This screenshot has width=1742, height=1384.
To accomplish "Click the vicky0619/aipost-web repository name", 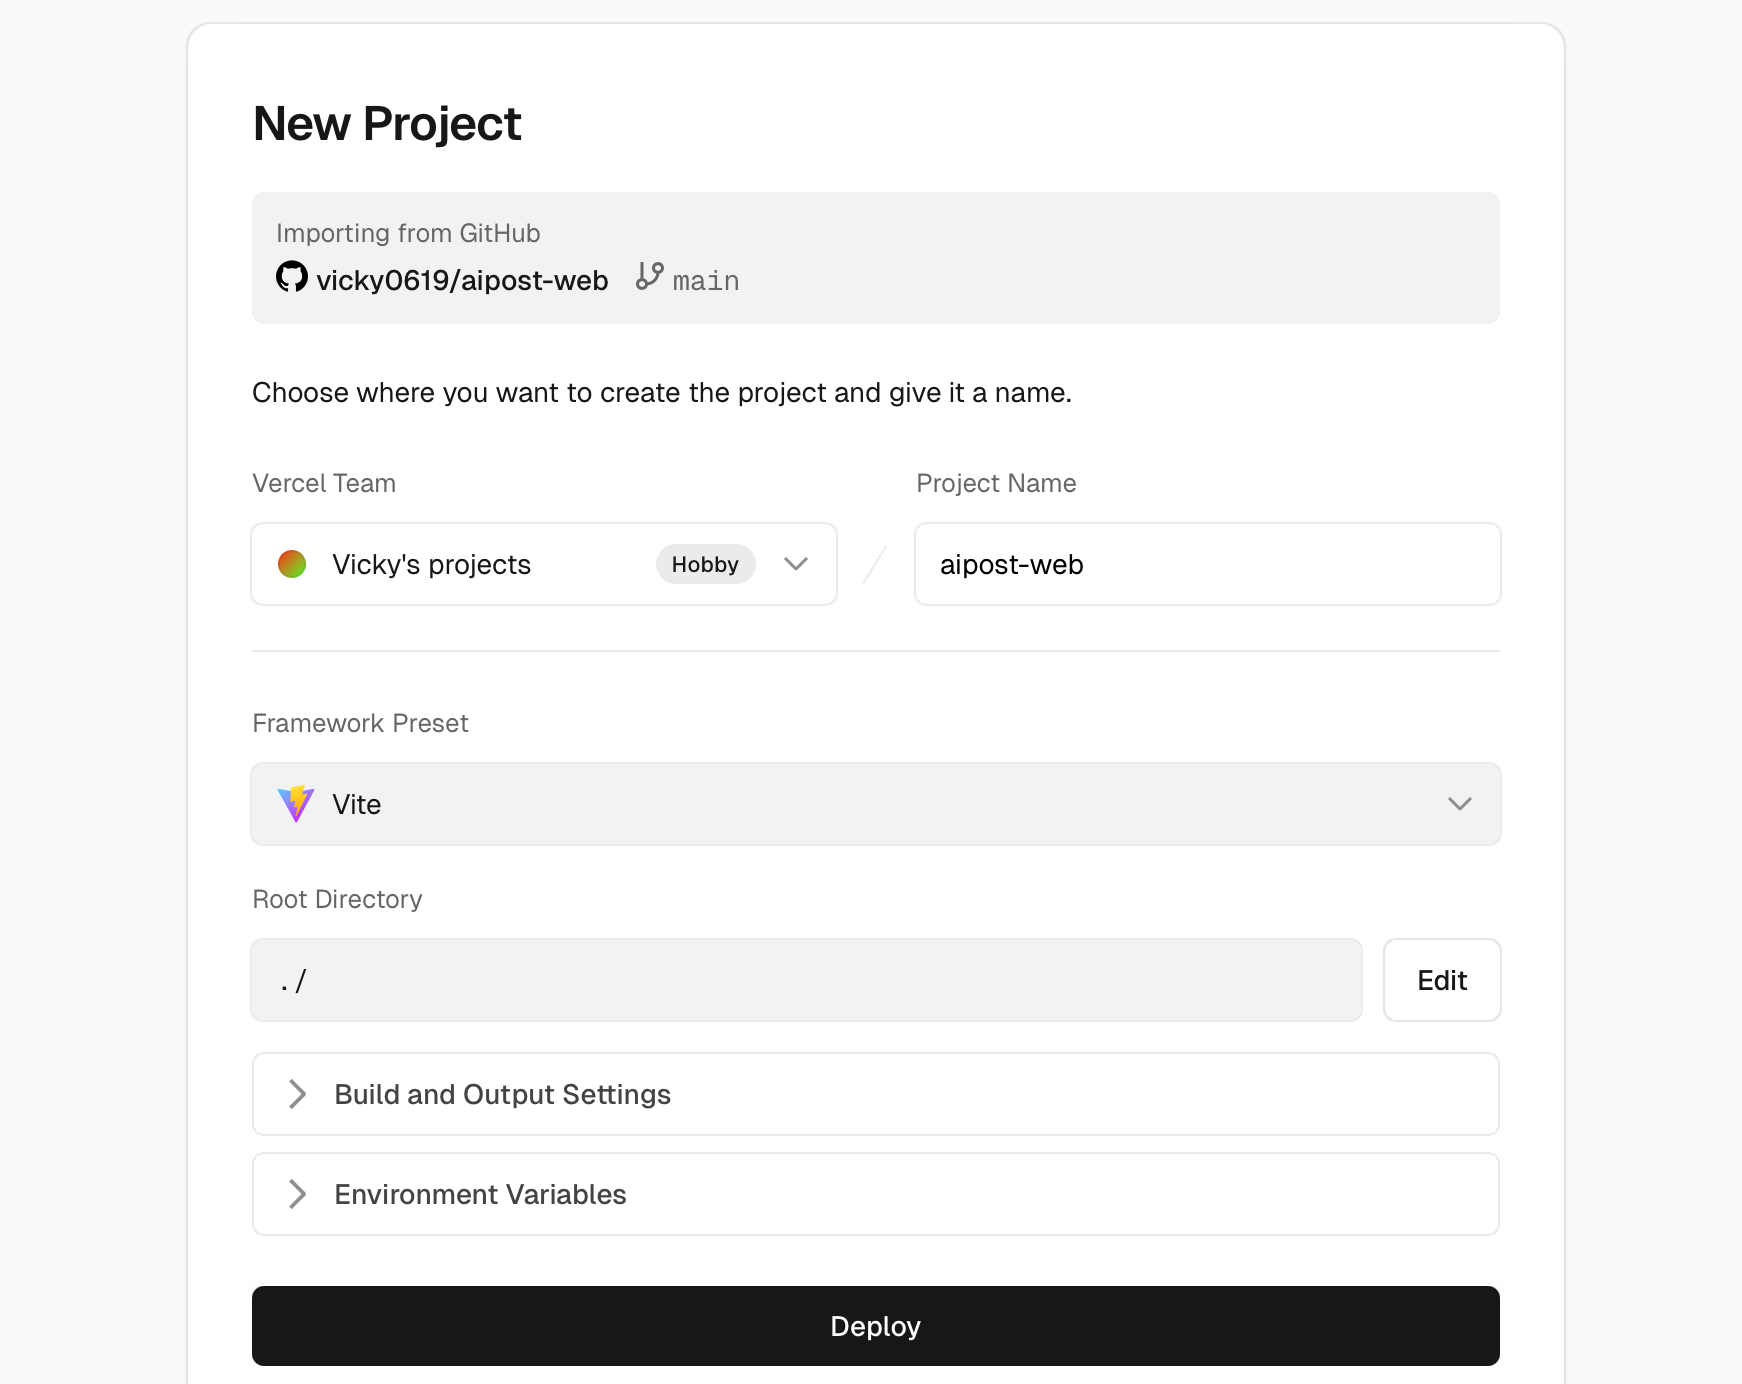I will 462,280.
